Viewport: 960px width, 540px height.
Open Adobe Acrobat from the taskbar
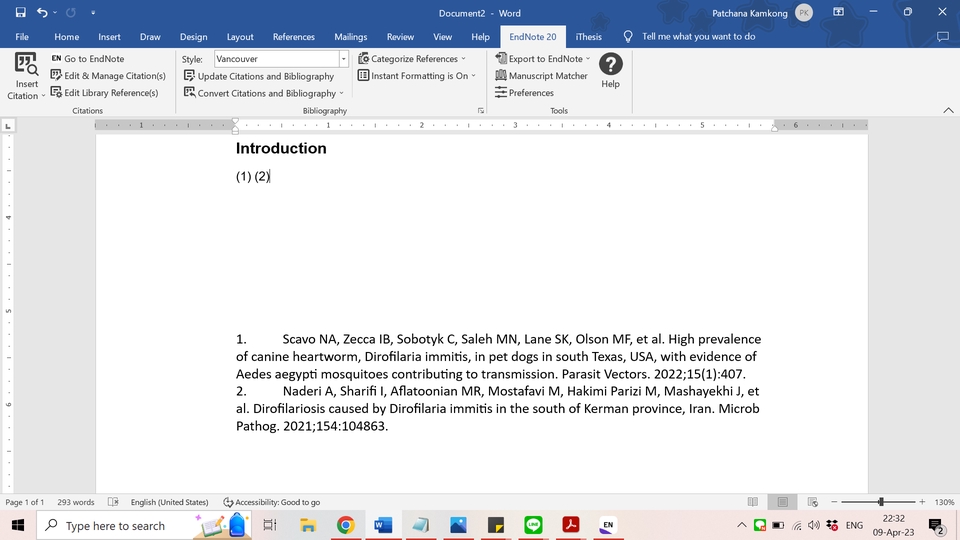click(x=571, y=525)
